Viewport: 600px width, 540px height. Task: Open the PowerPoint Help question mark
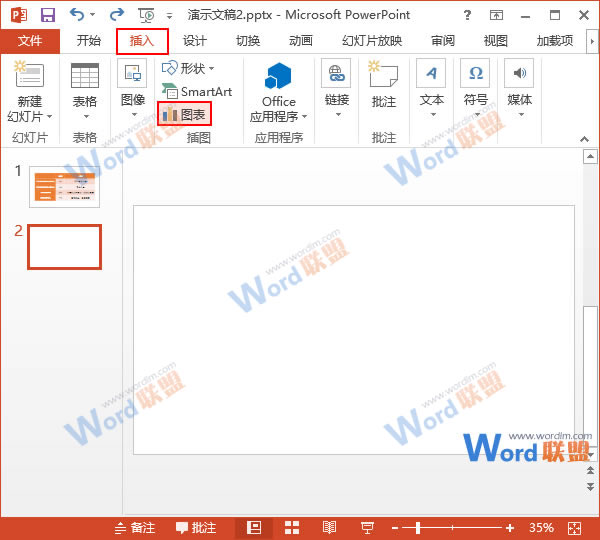pos(467,15)
